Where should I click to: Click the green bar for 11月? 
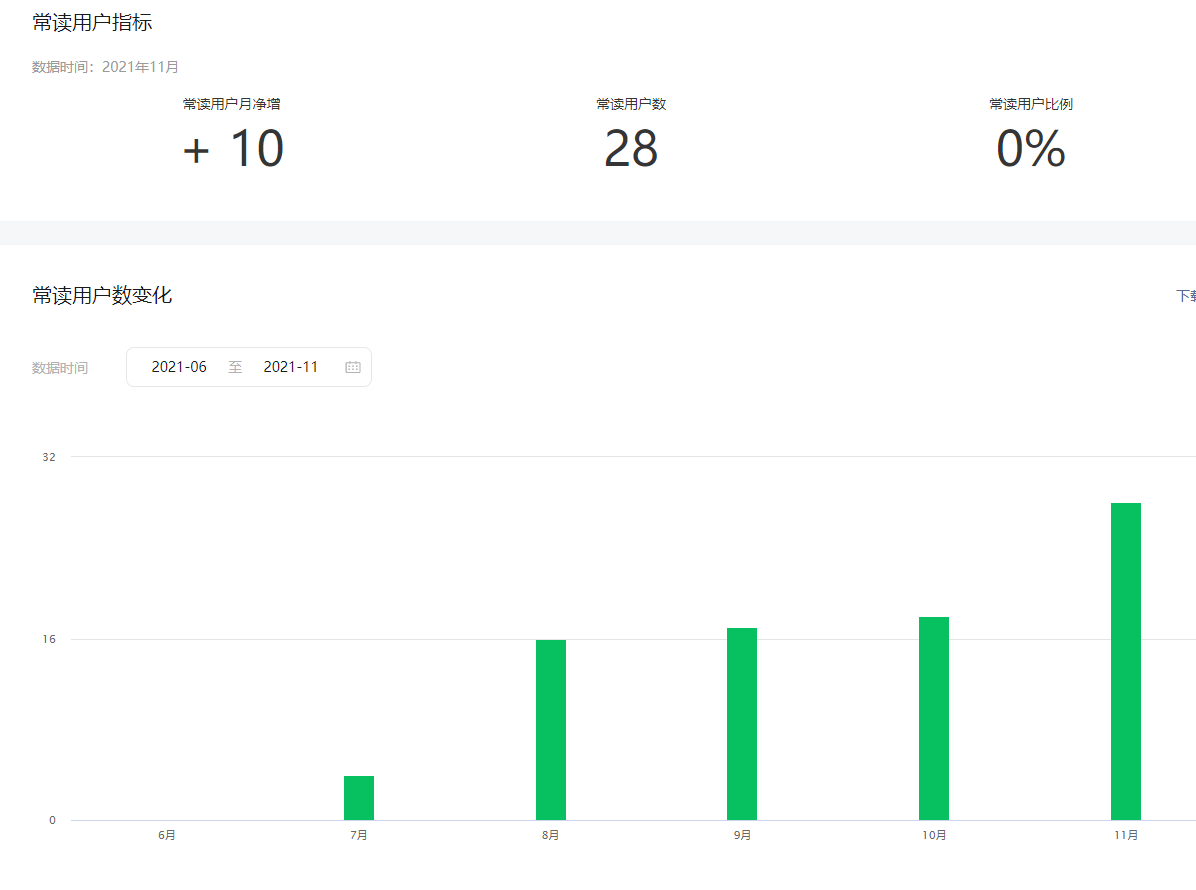1125,661
